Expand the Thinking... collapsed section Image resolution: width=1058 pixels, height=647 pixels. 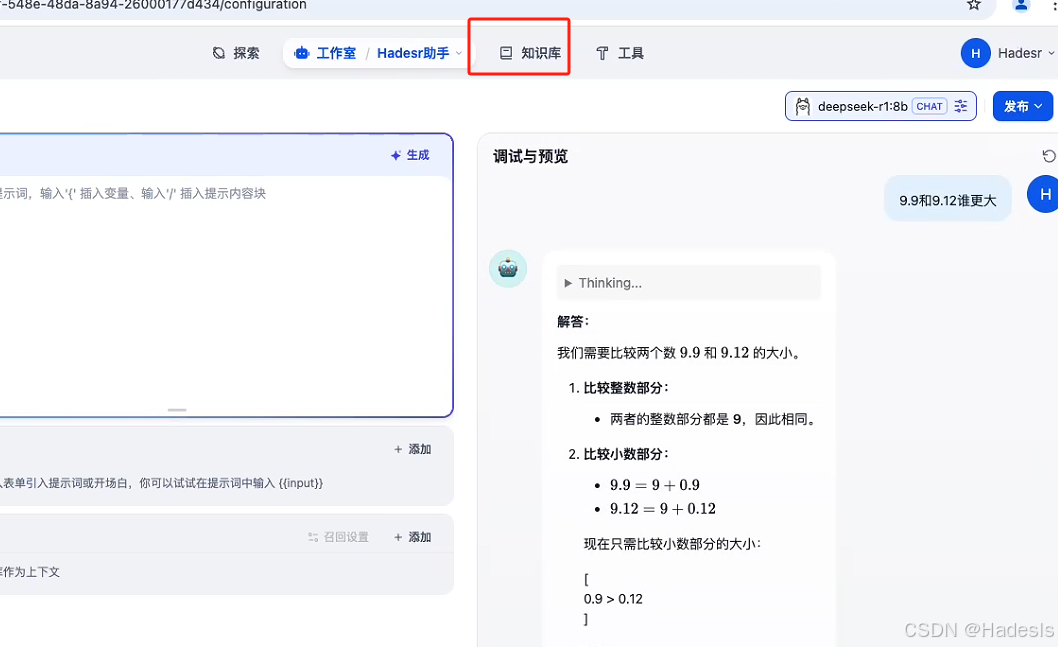tap(688, 283)
